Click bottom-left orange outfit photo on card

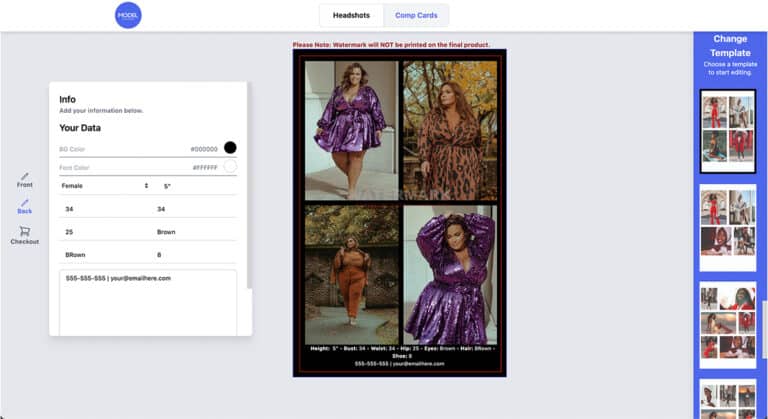tap(352, 274)
